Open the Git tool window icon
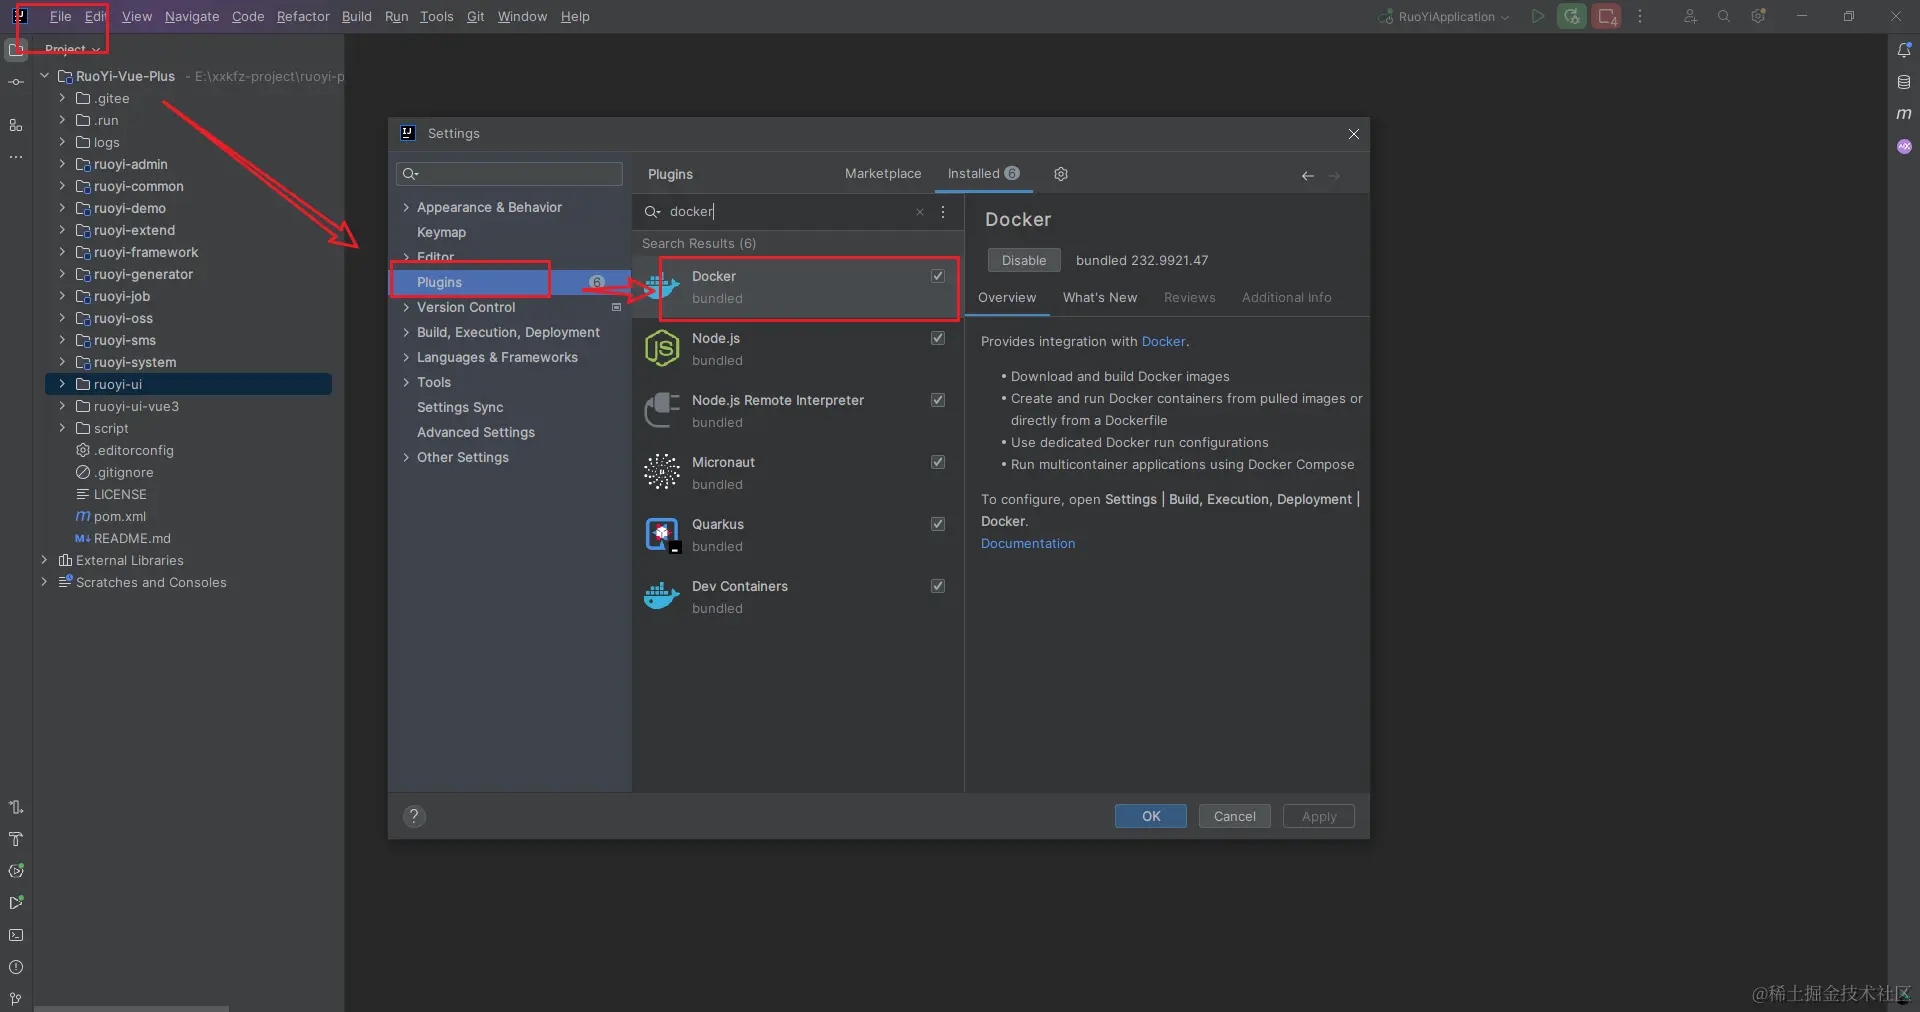 pos(16,999)
